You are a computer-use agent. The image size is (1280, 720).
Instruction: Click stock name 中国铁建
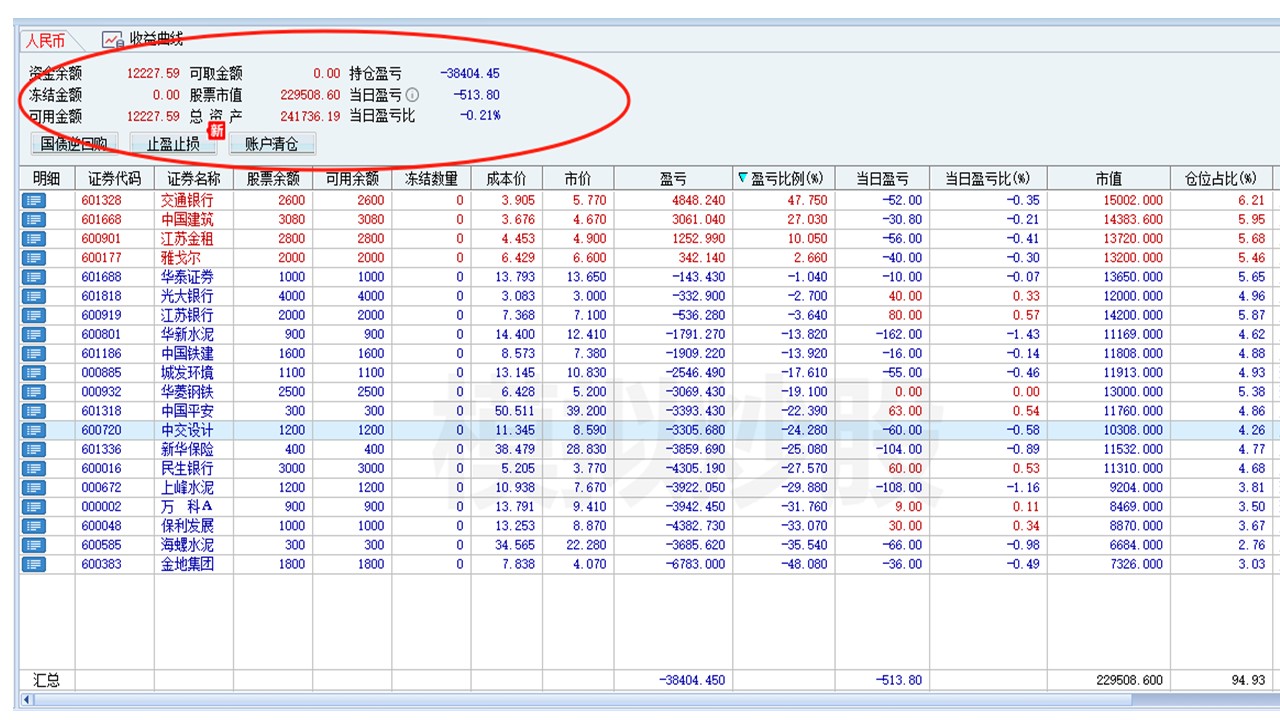(187, 353)
